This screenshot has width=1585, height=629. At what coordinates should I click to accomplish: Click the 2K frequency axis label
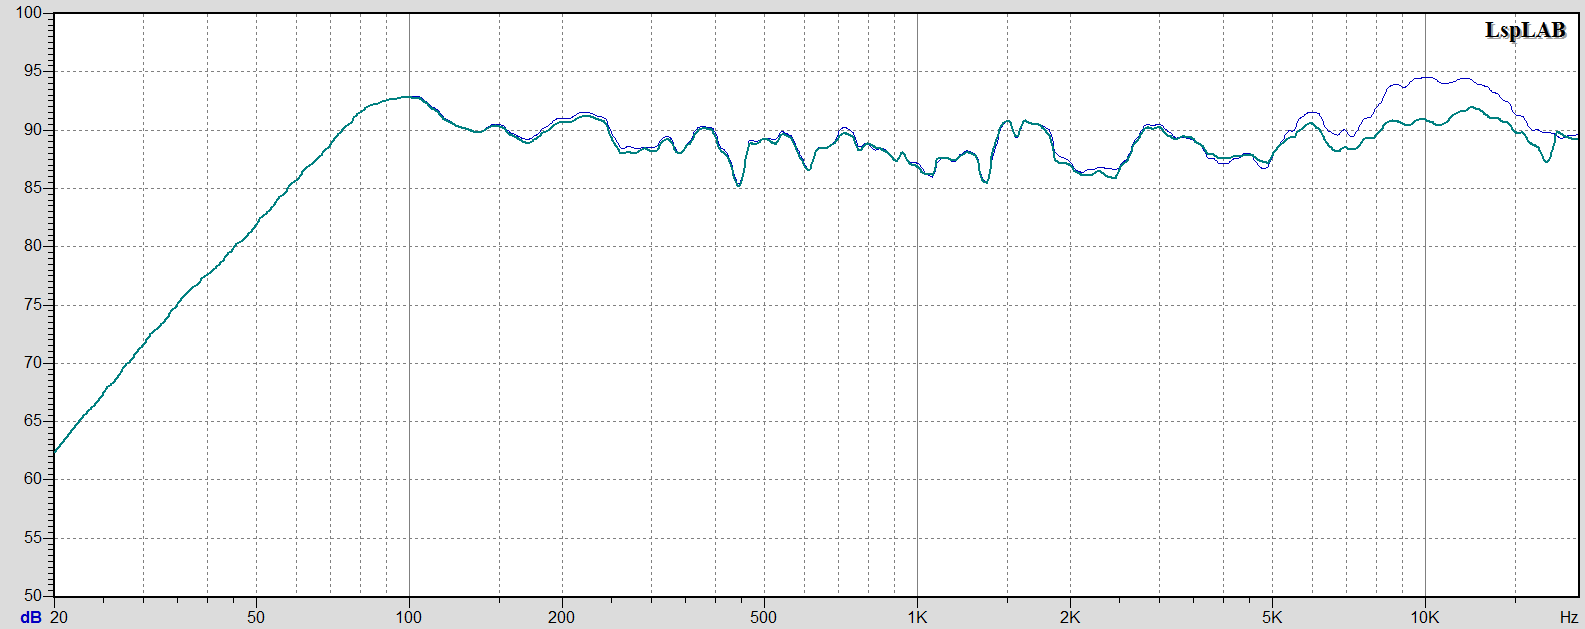1070,617
